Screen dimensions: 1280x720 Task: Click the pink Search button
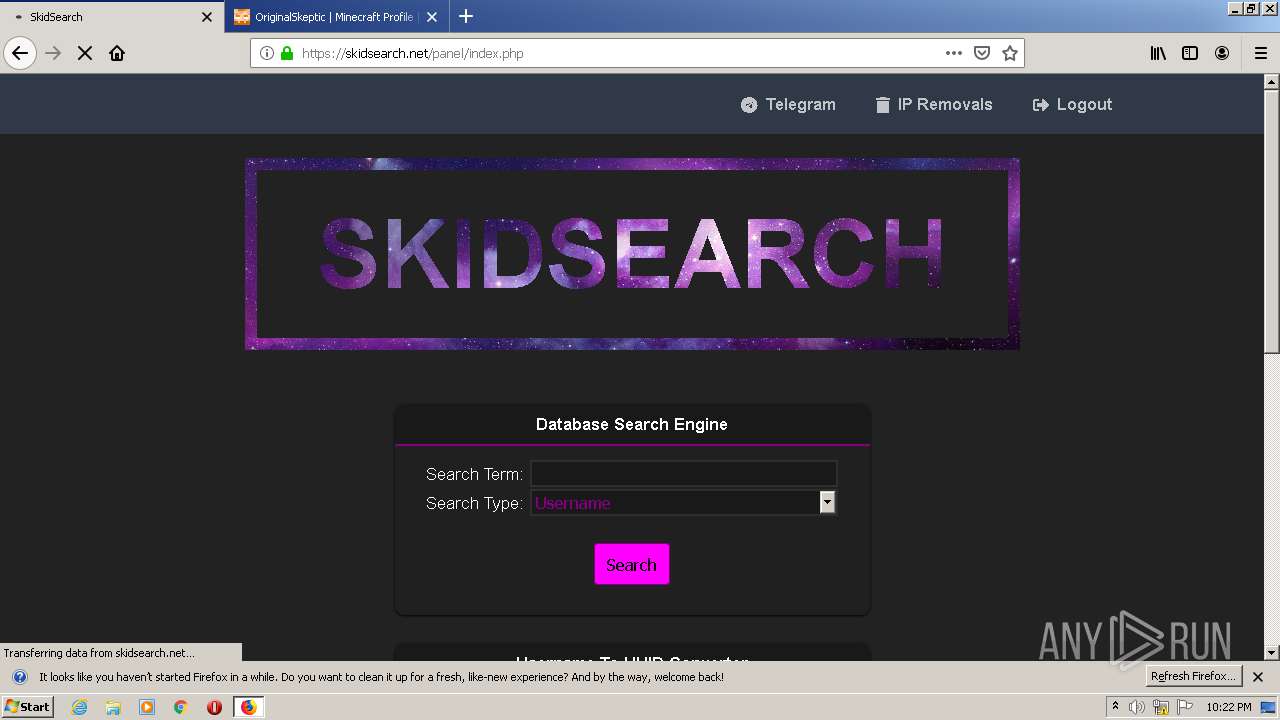click(x=632, y=565)
